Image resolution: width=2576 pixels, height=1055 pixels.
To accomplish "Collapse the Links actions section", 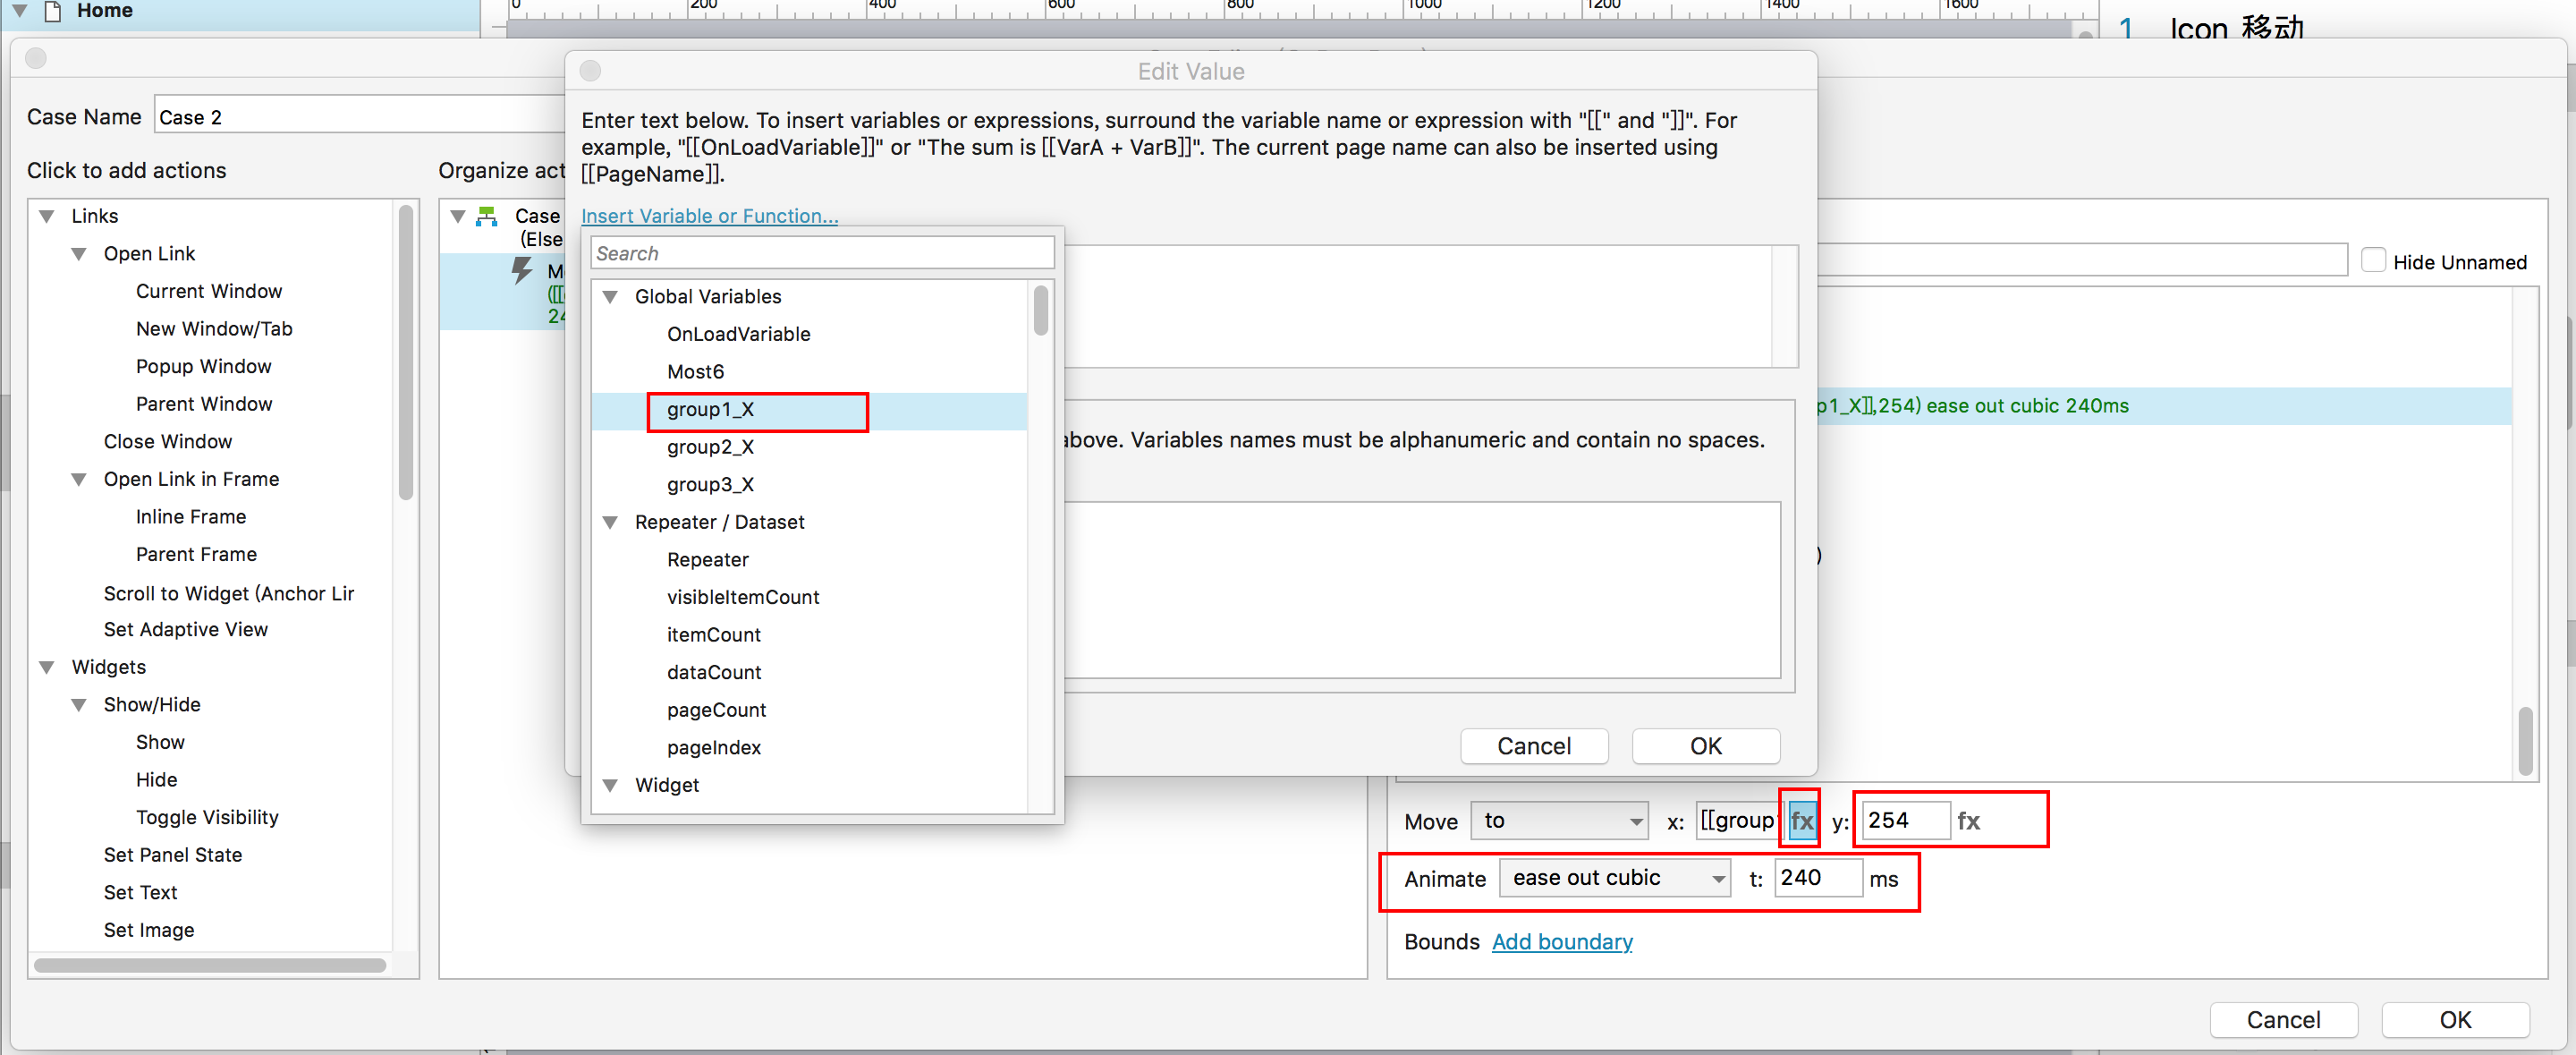I will click(46, 216).
